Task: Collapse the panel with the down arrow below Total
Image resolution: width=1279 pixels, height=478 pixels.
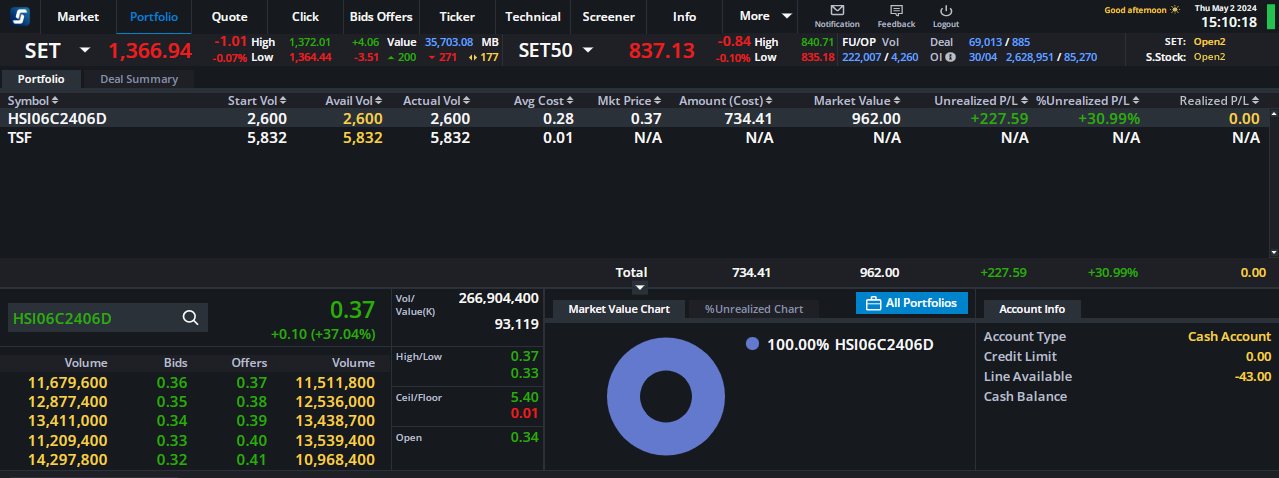Action: coord(640,289)
